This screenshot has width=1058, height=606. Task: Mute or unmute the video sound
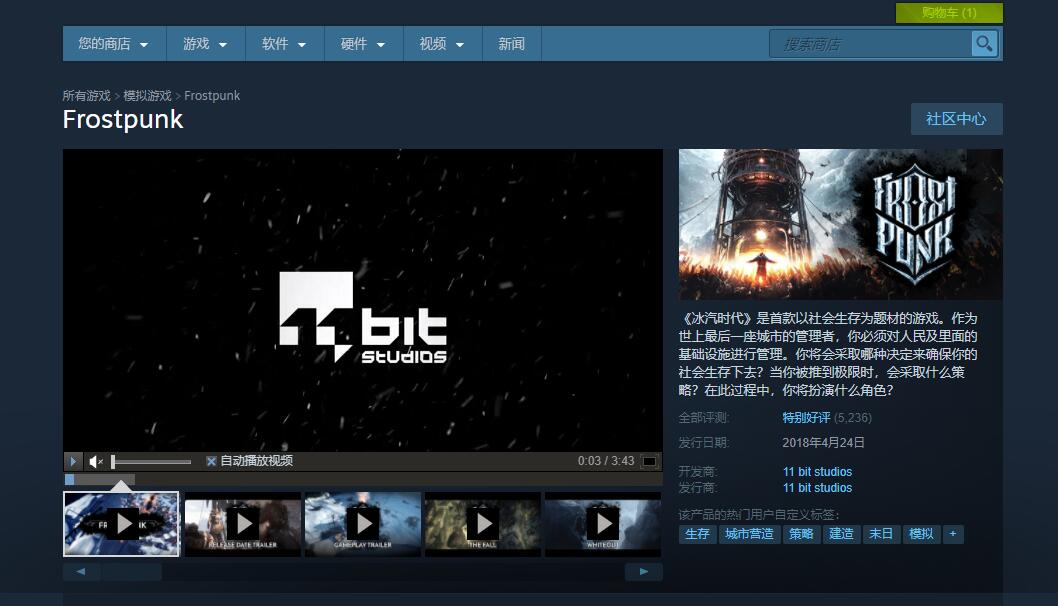[x=96, y=462]
